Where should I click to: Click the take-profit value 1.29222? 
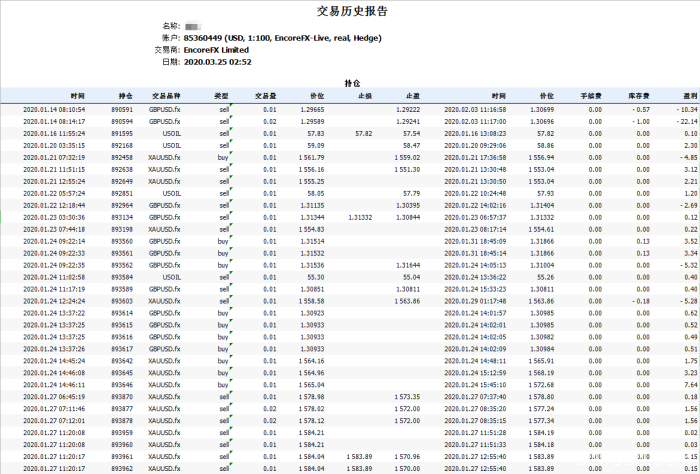coord(408,109)
